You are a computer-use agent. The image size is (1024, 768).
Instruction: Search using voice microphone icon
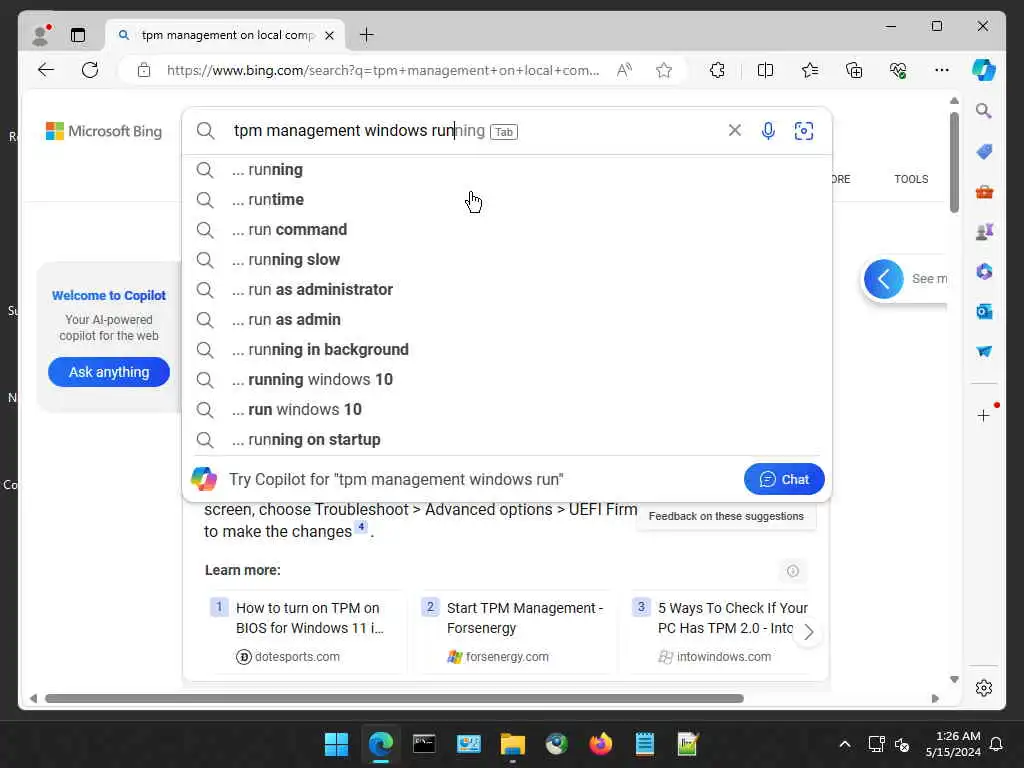(x=769, y=131)
